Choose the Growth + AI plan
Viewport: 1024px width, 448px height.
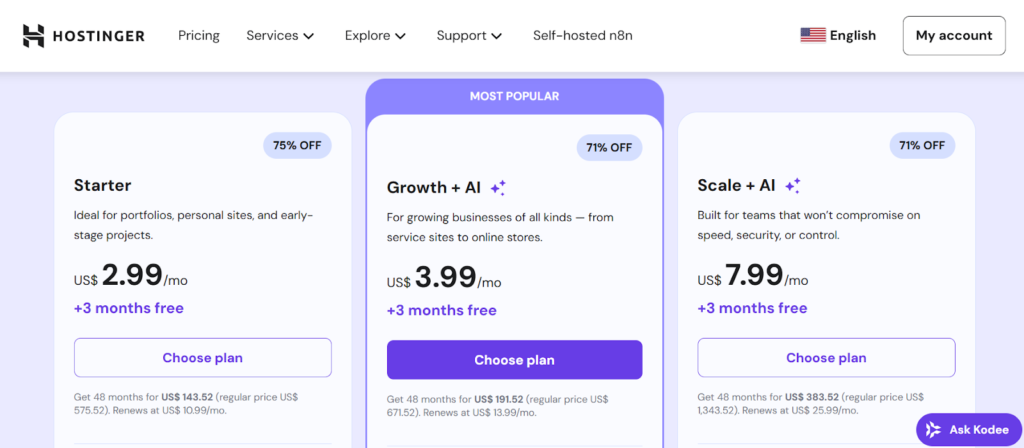pyautogui.click(x=514, y=360)
